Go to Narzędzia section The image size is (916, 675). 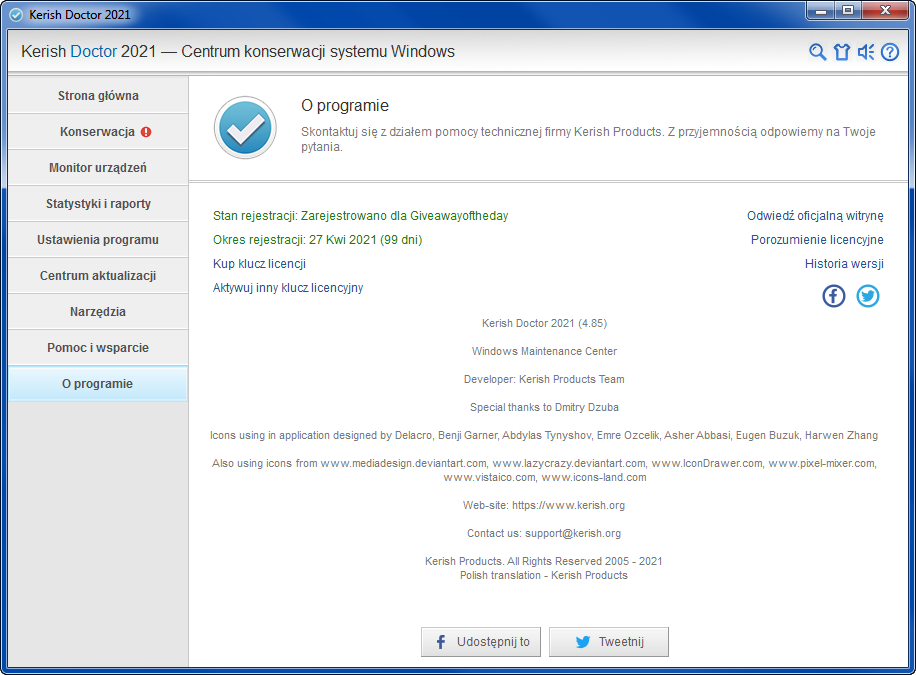pyautogui.click(x=98, y=311)
